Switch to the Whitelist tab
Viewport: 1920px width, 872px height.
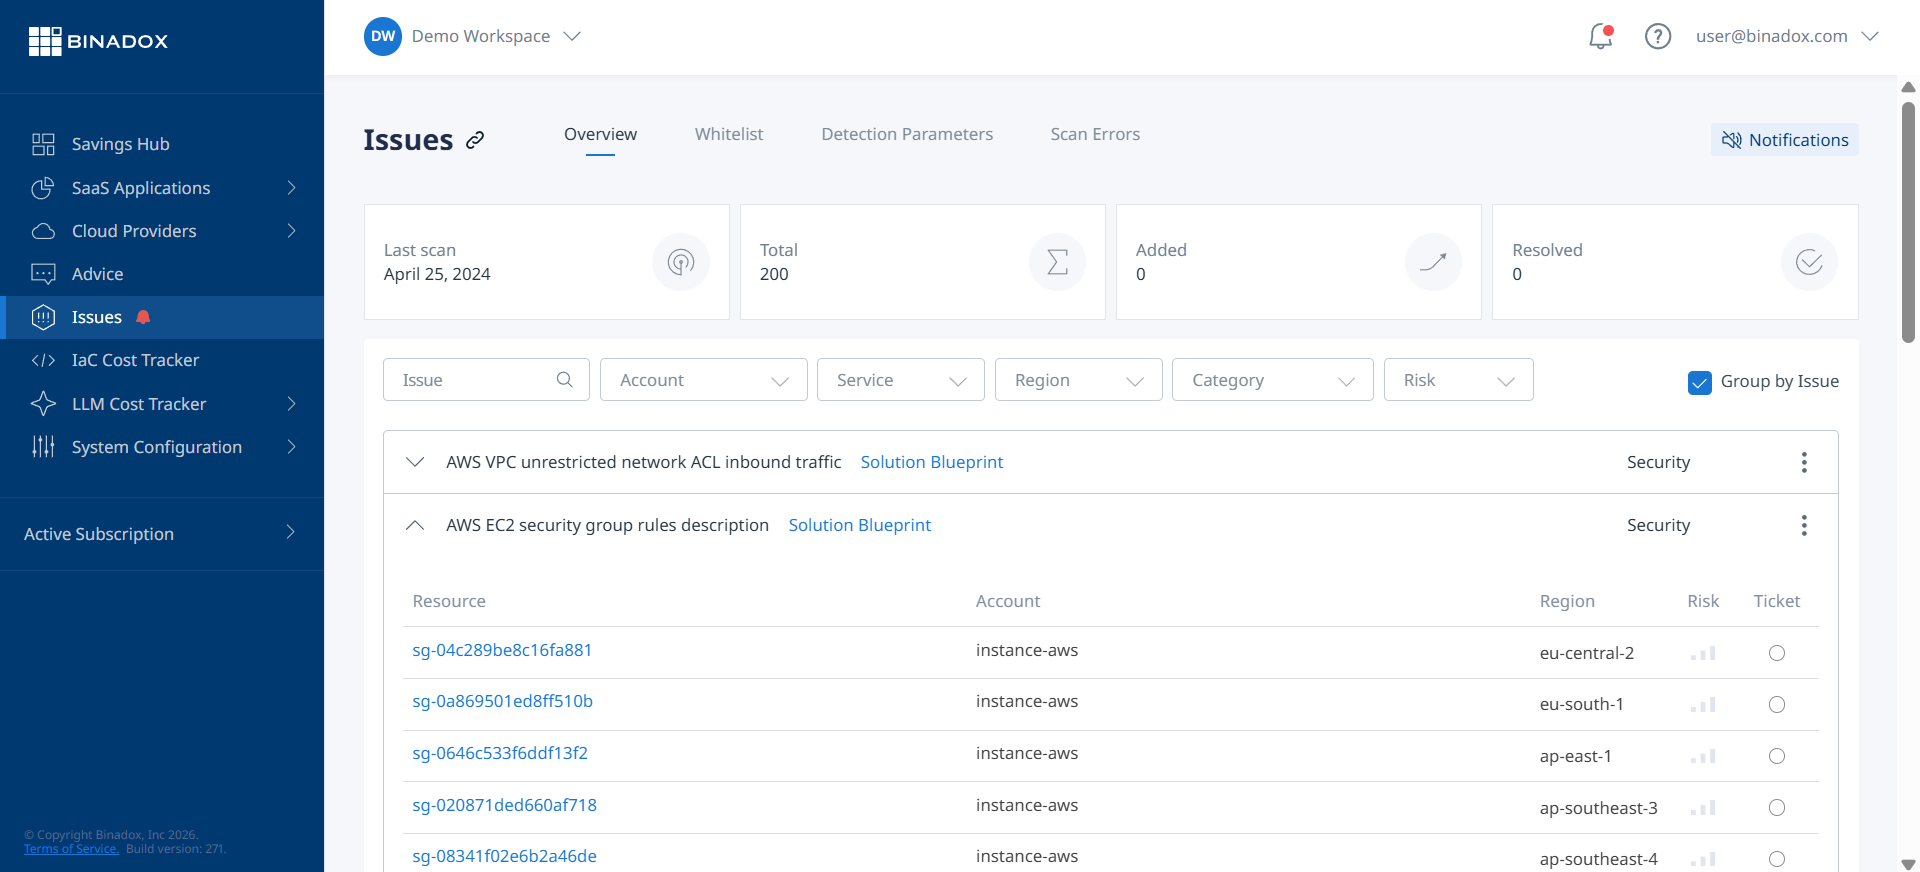click(729, 134)
